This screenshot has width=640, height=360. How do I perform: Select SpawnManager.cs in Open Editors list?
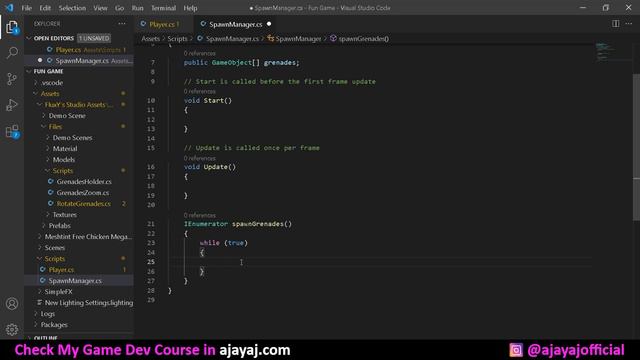pyautogui.click(x=79, y=60)
